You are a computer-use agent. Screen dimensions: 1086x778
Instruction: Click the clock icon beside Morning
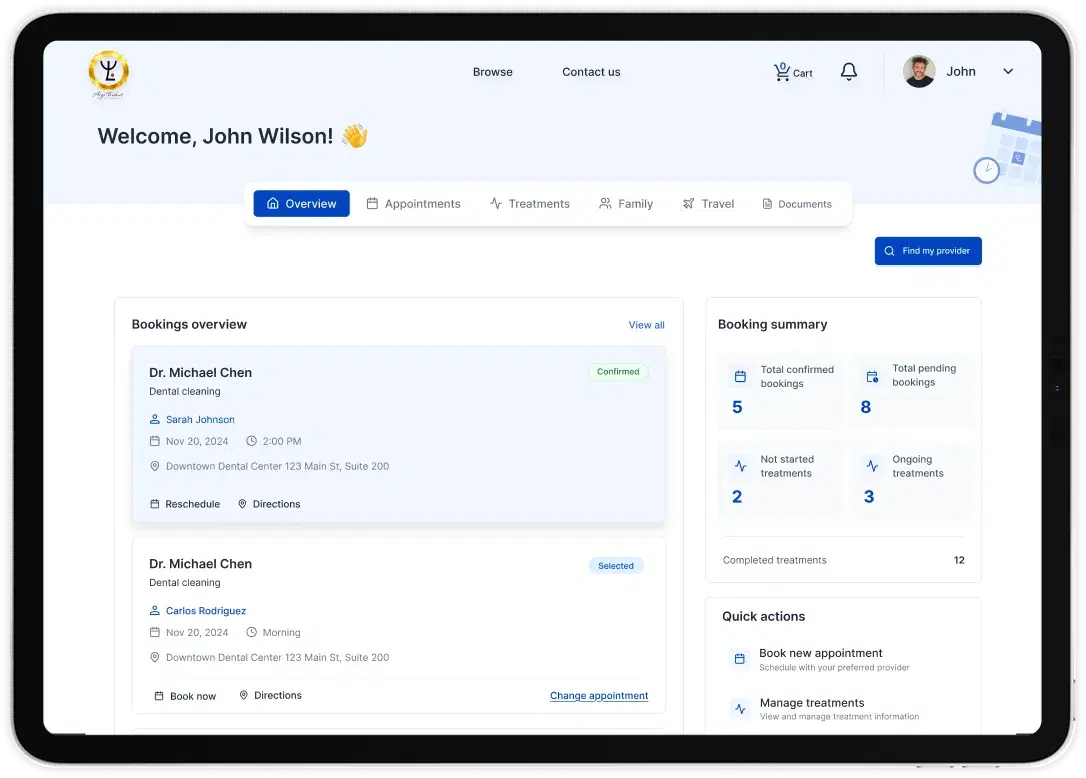tap(251, 632)
